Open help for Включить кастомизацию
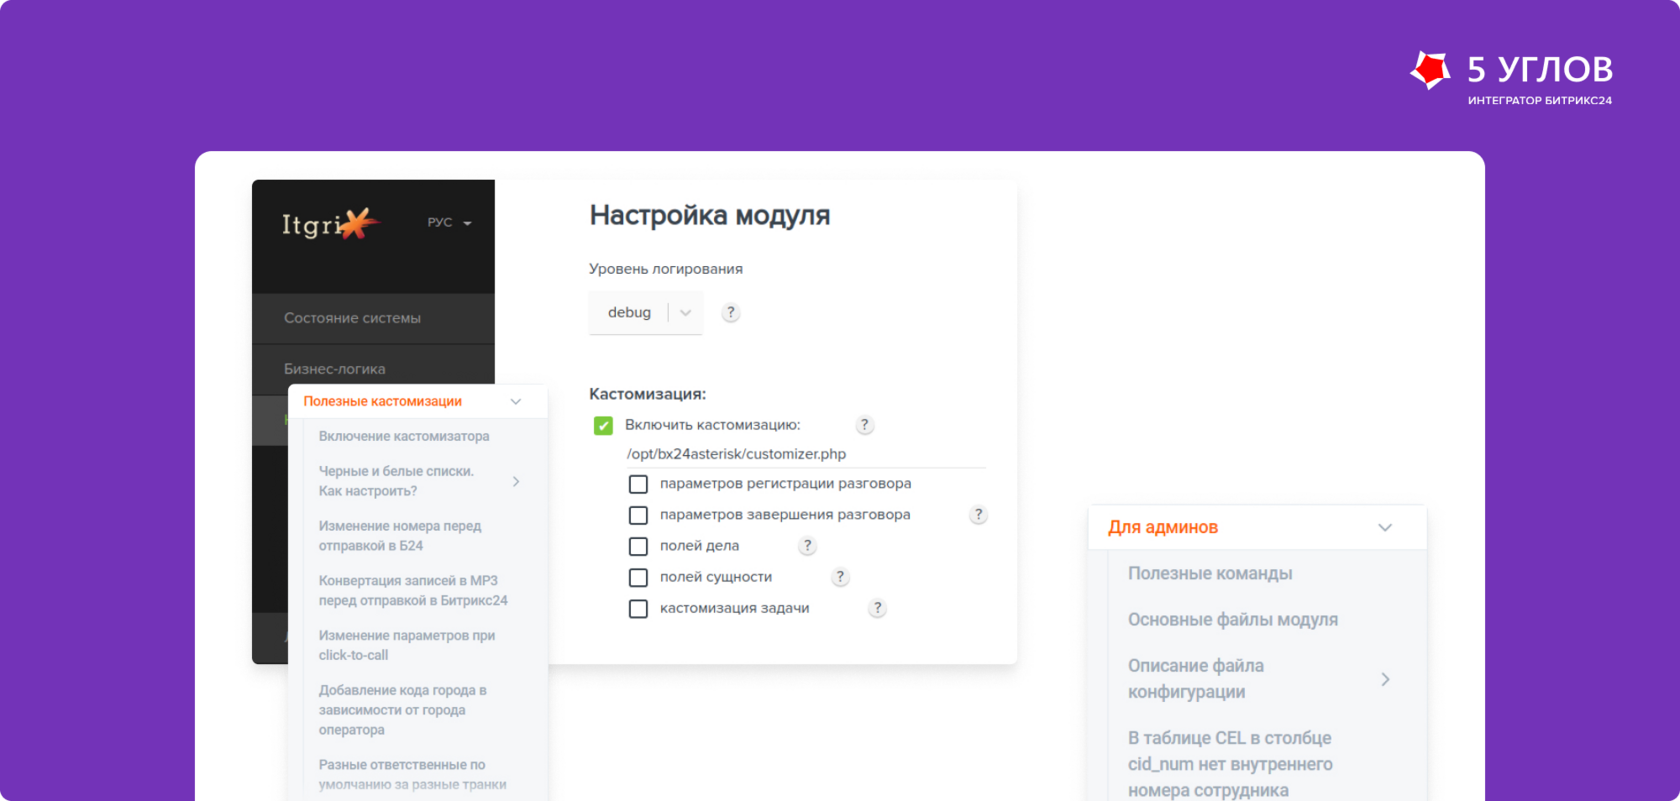 click(x=865, y=425)
